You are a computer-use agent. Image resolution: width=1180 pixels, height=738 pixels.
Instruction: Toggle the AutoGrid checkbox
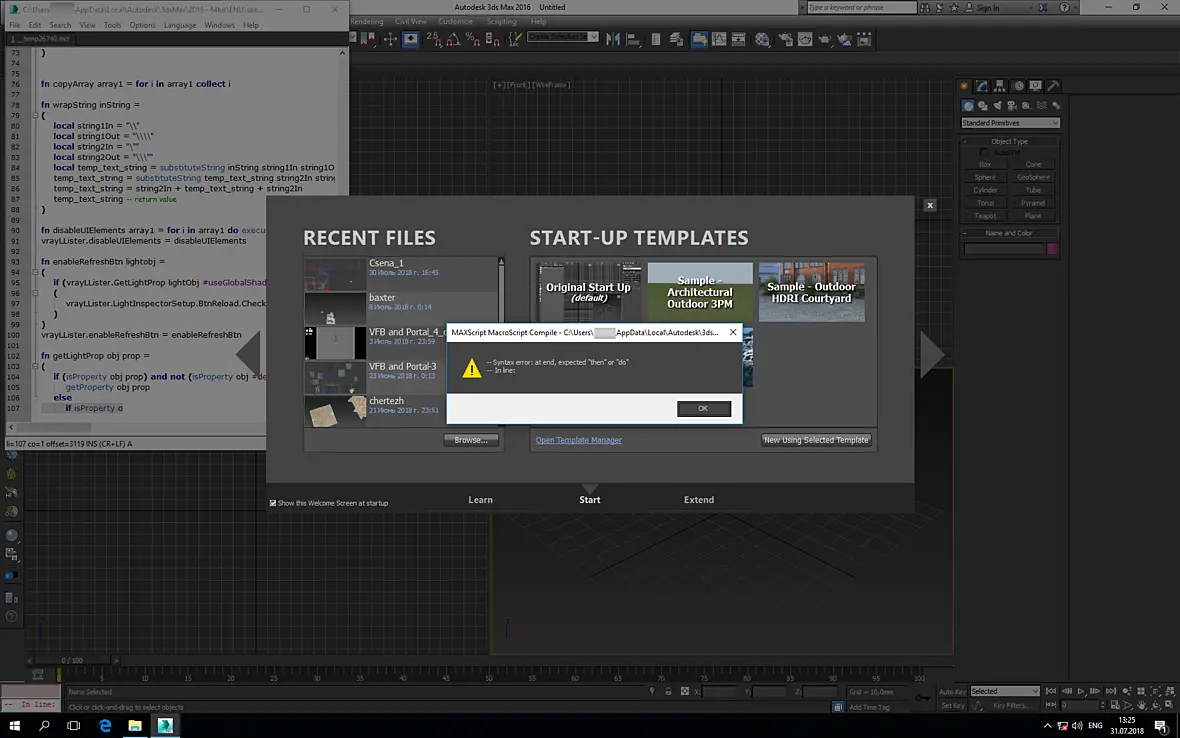pos(984,153)
